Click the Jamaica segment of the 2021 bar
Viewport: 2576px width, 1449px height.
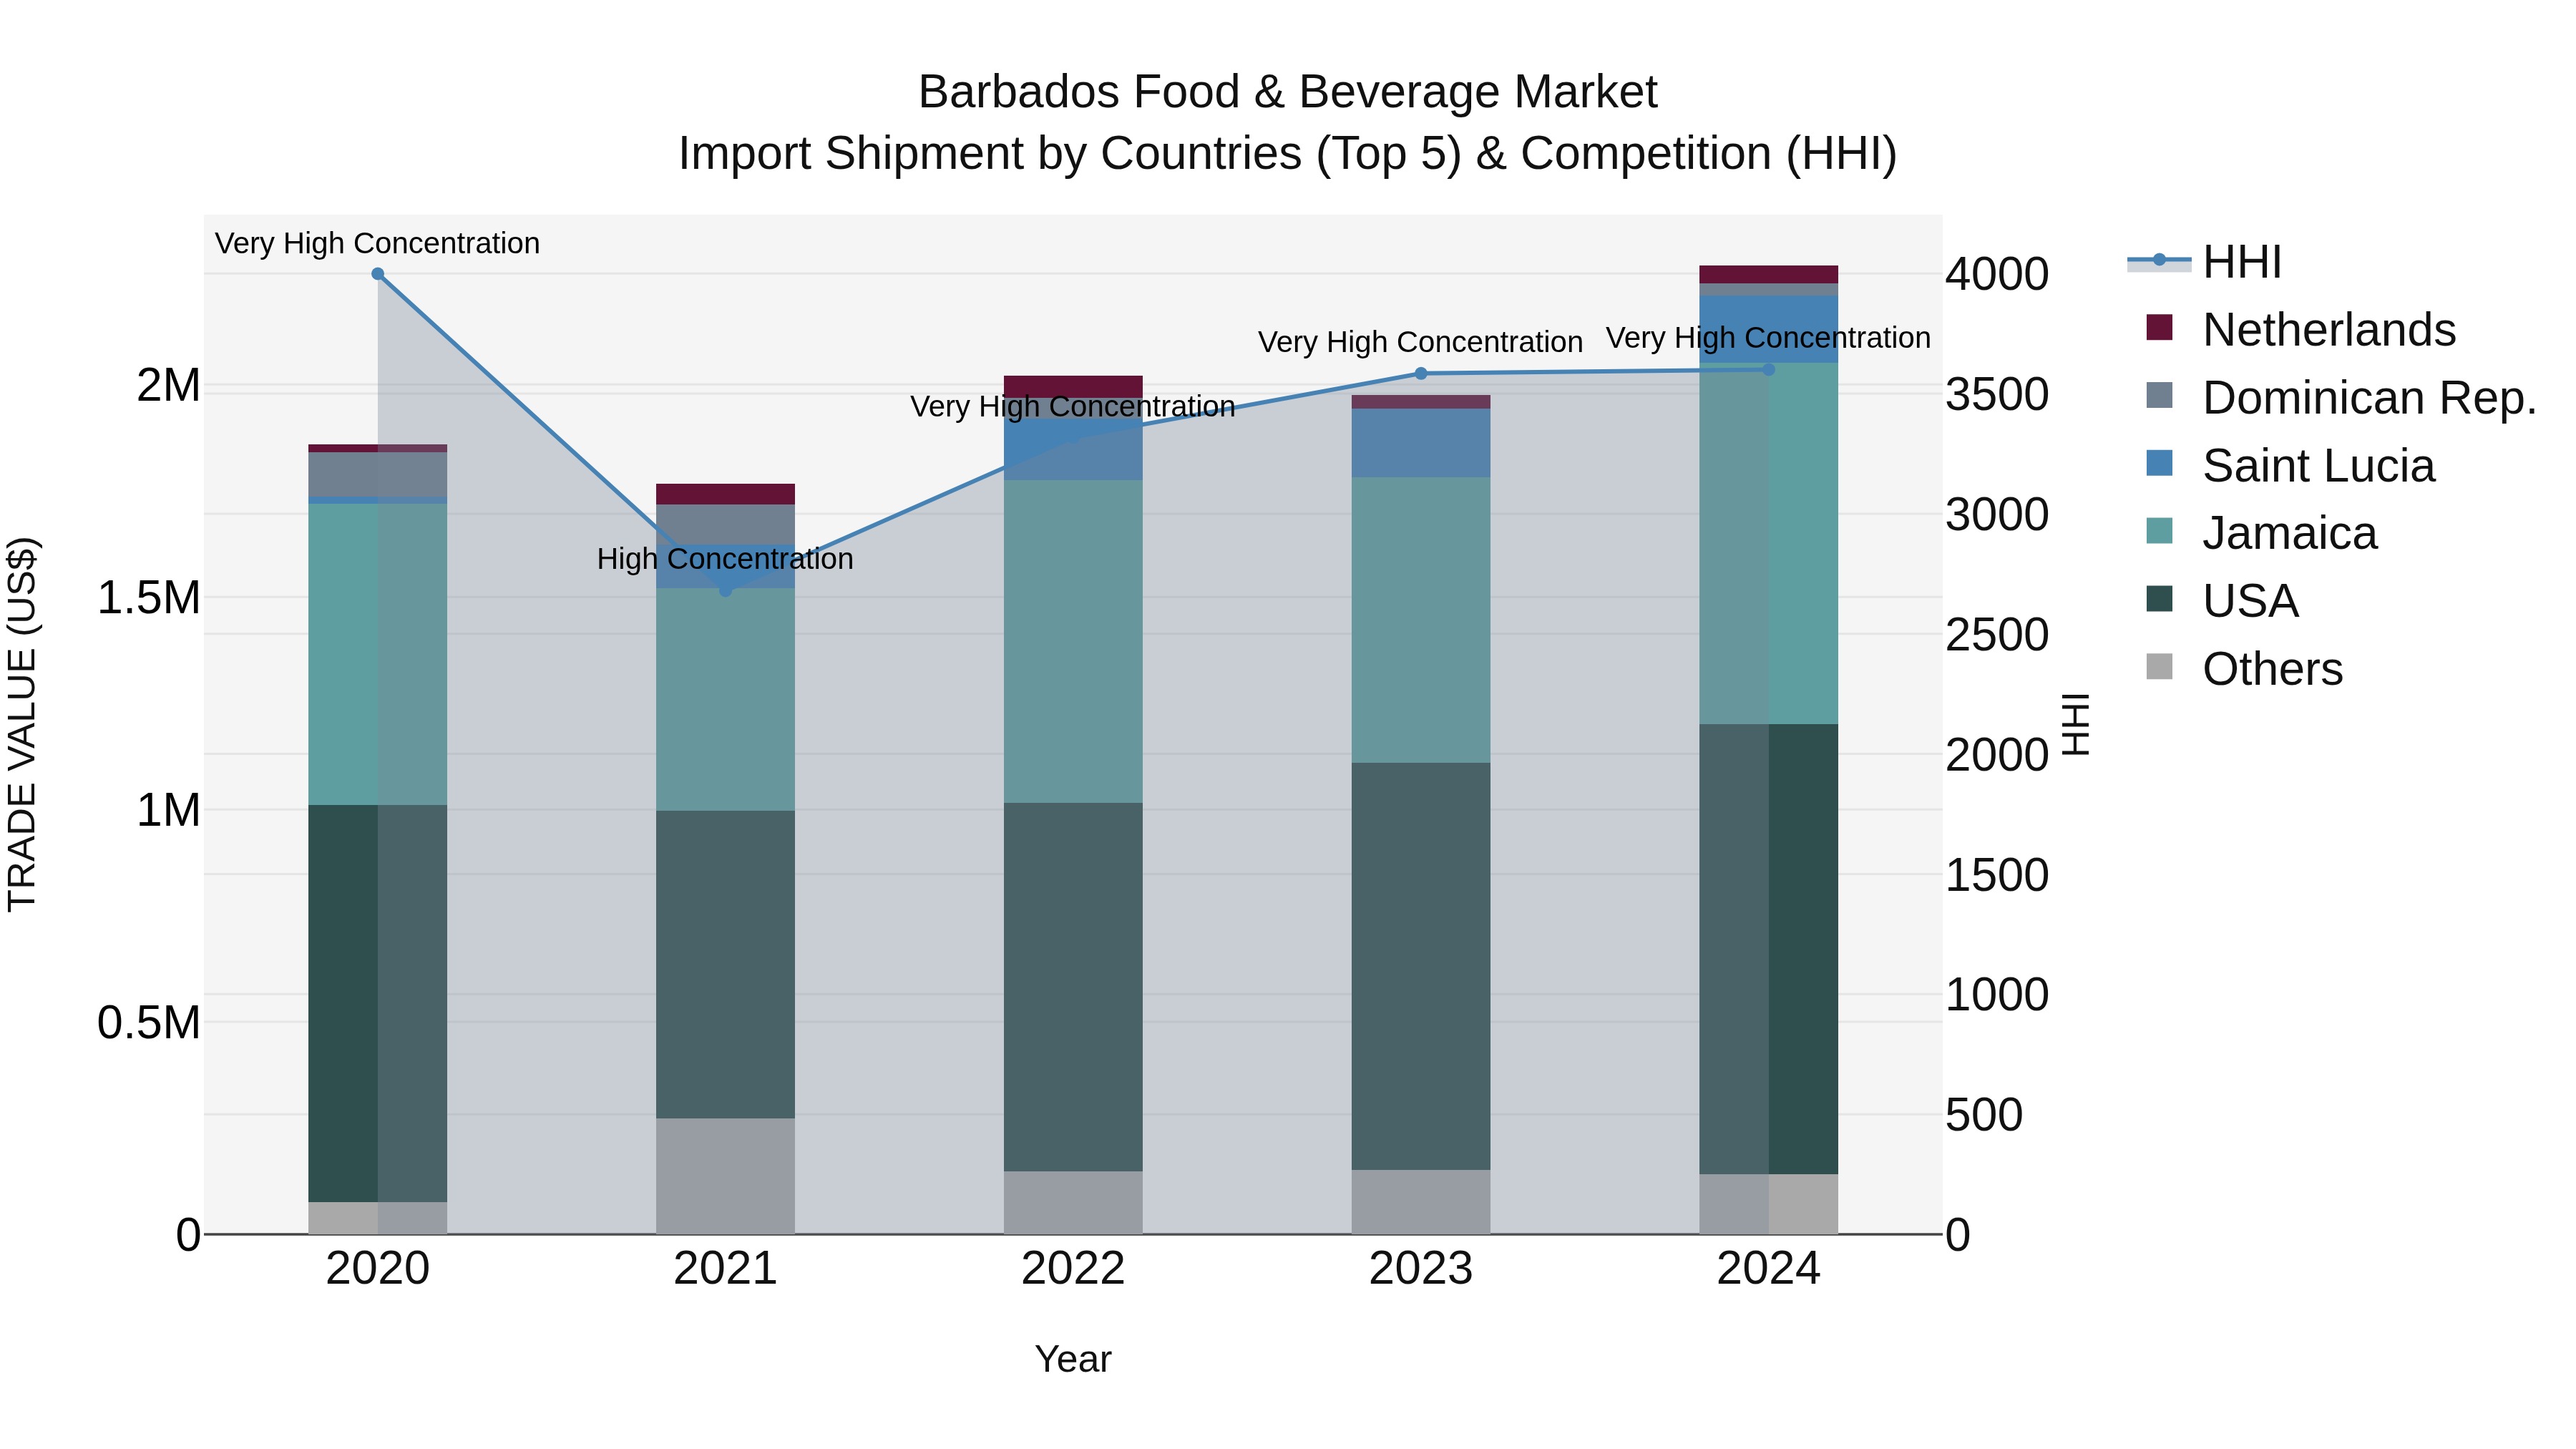[x=726, y=700]
